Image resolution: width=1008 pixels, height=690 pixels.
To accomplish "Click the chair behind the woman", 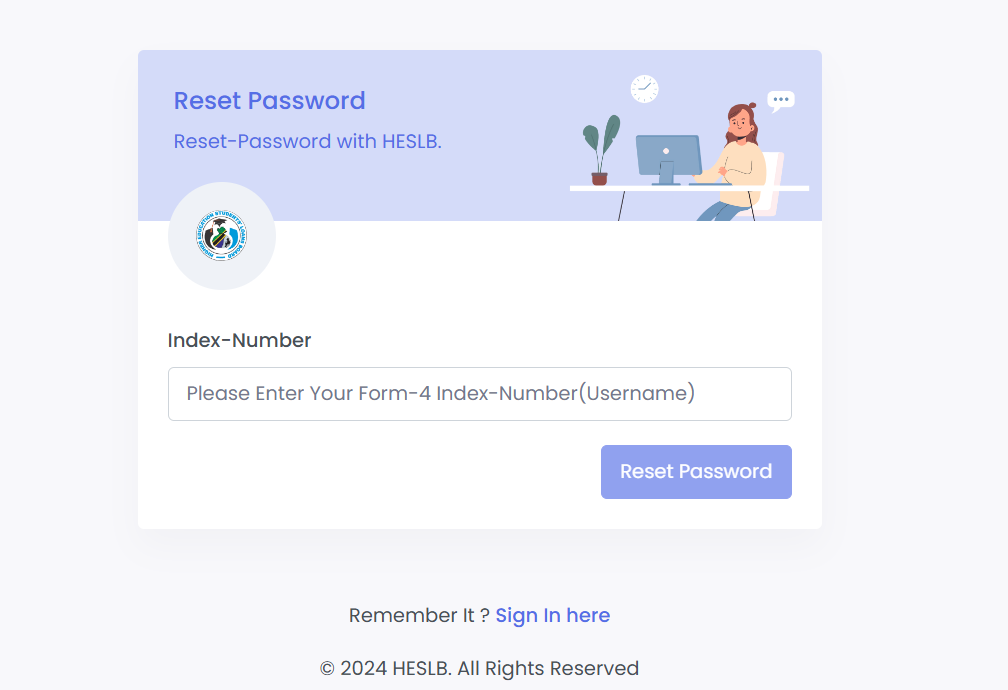I will tap(770, 183).
